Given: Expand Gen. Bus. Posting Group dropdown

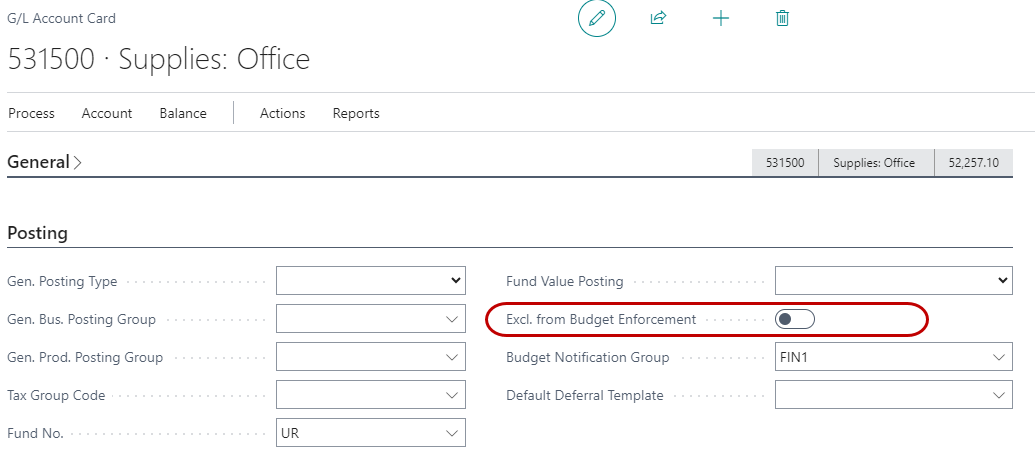Looking at the screenshot, I should point(452,319).
